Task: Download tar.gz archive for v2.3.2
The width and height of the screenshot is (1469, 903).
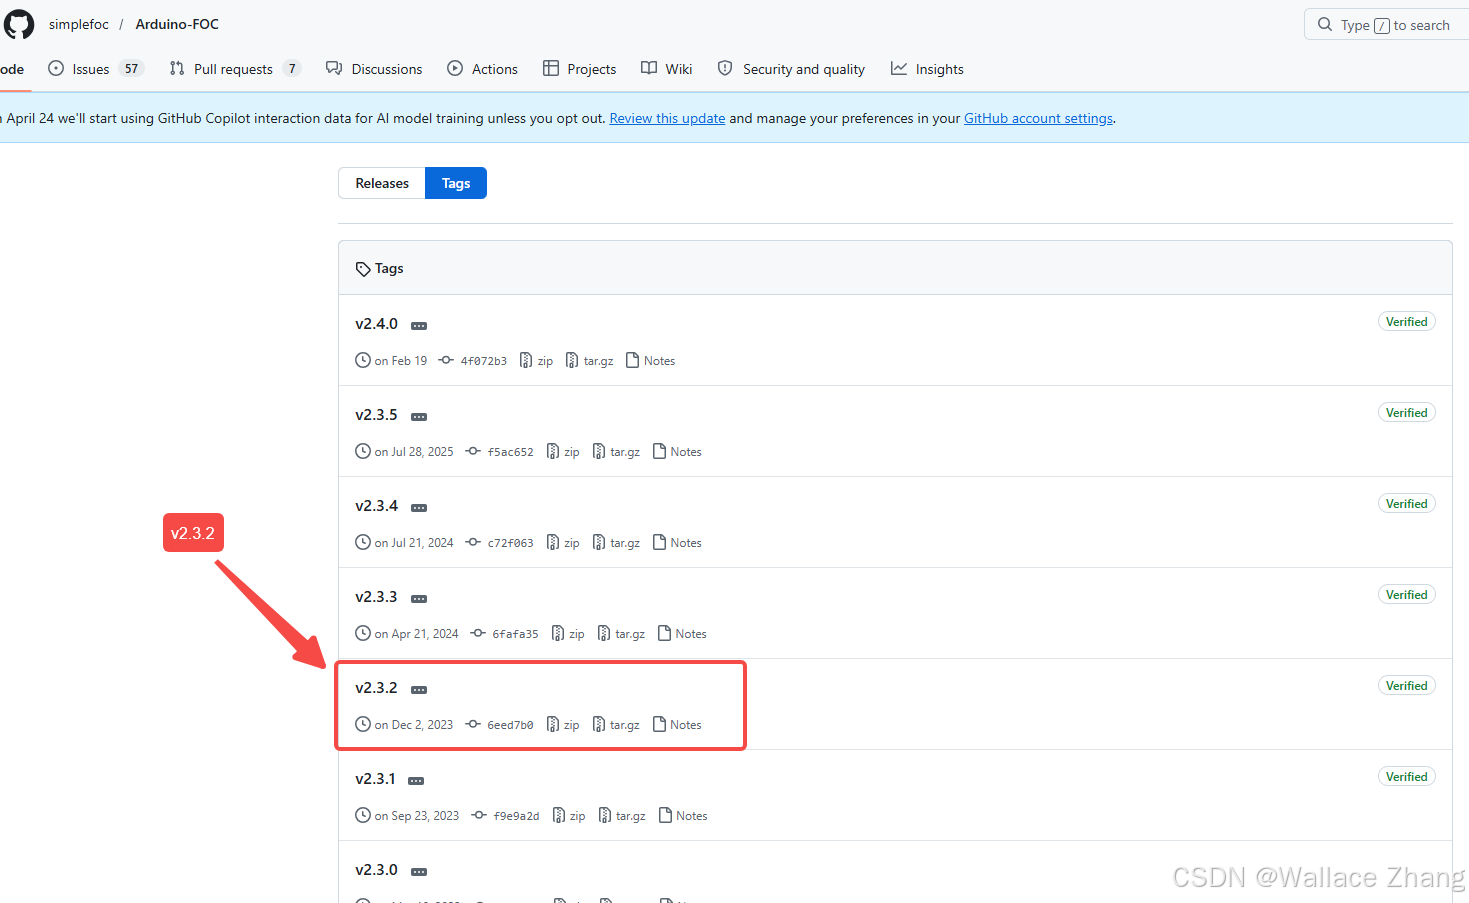Action: (x=616, y=725)
